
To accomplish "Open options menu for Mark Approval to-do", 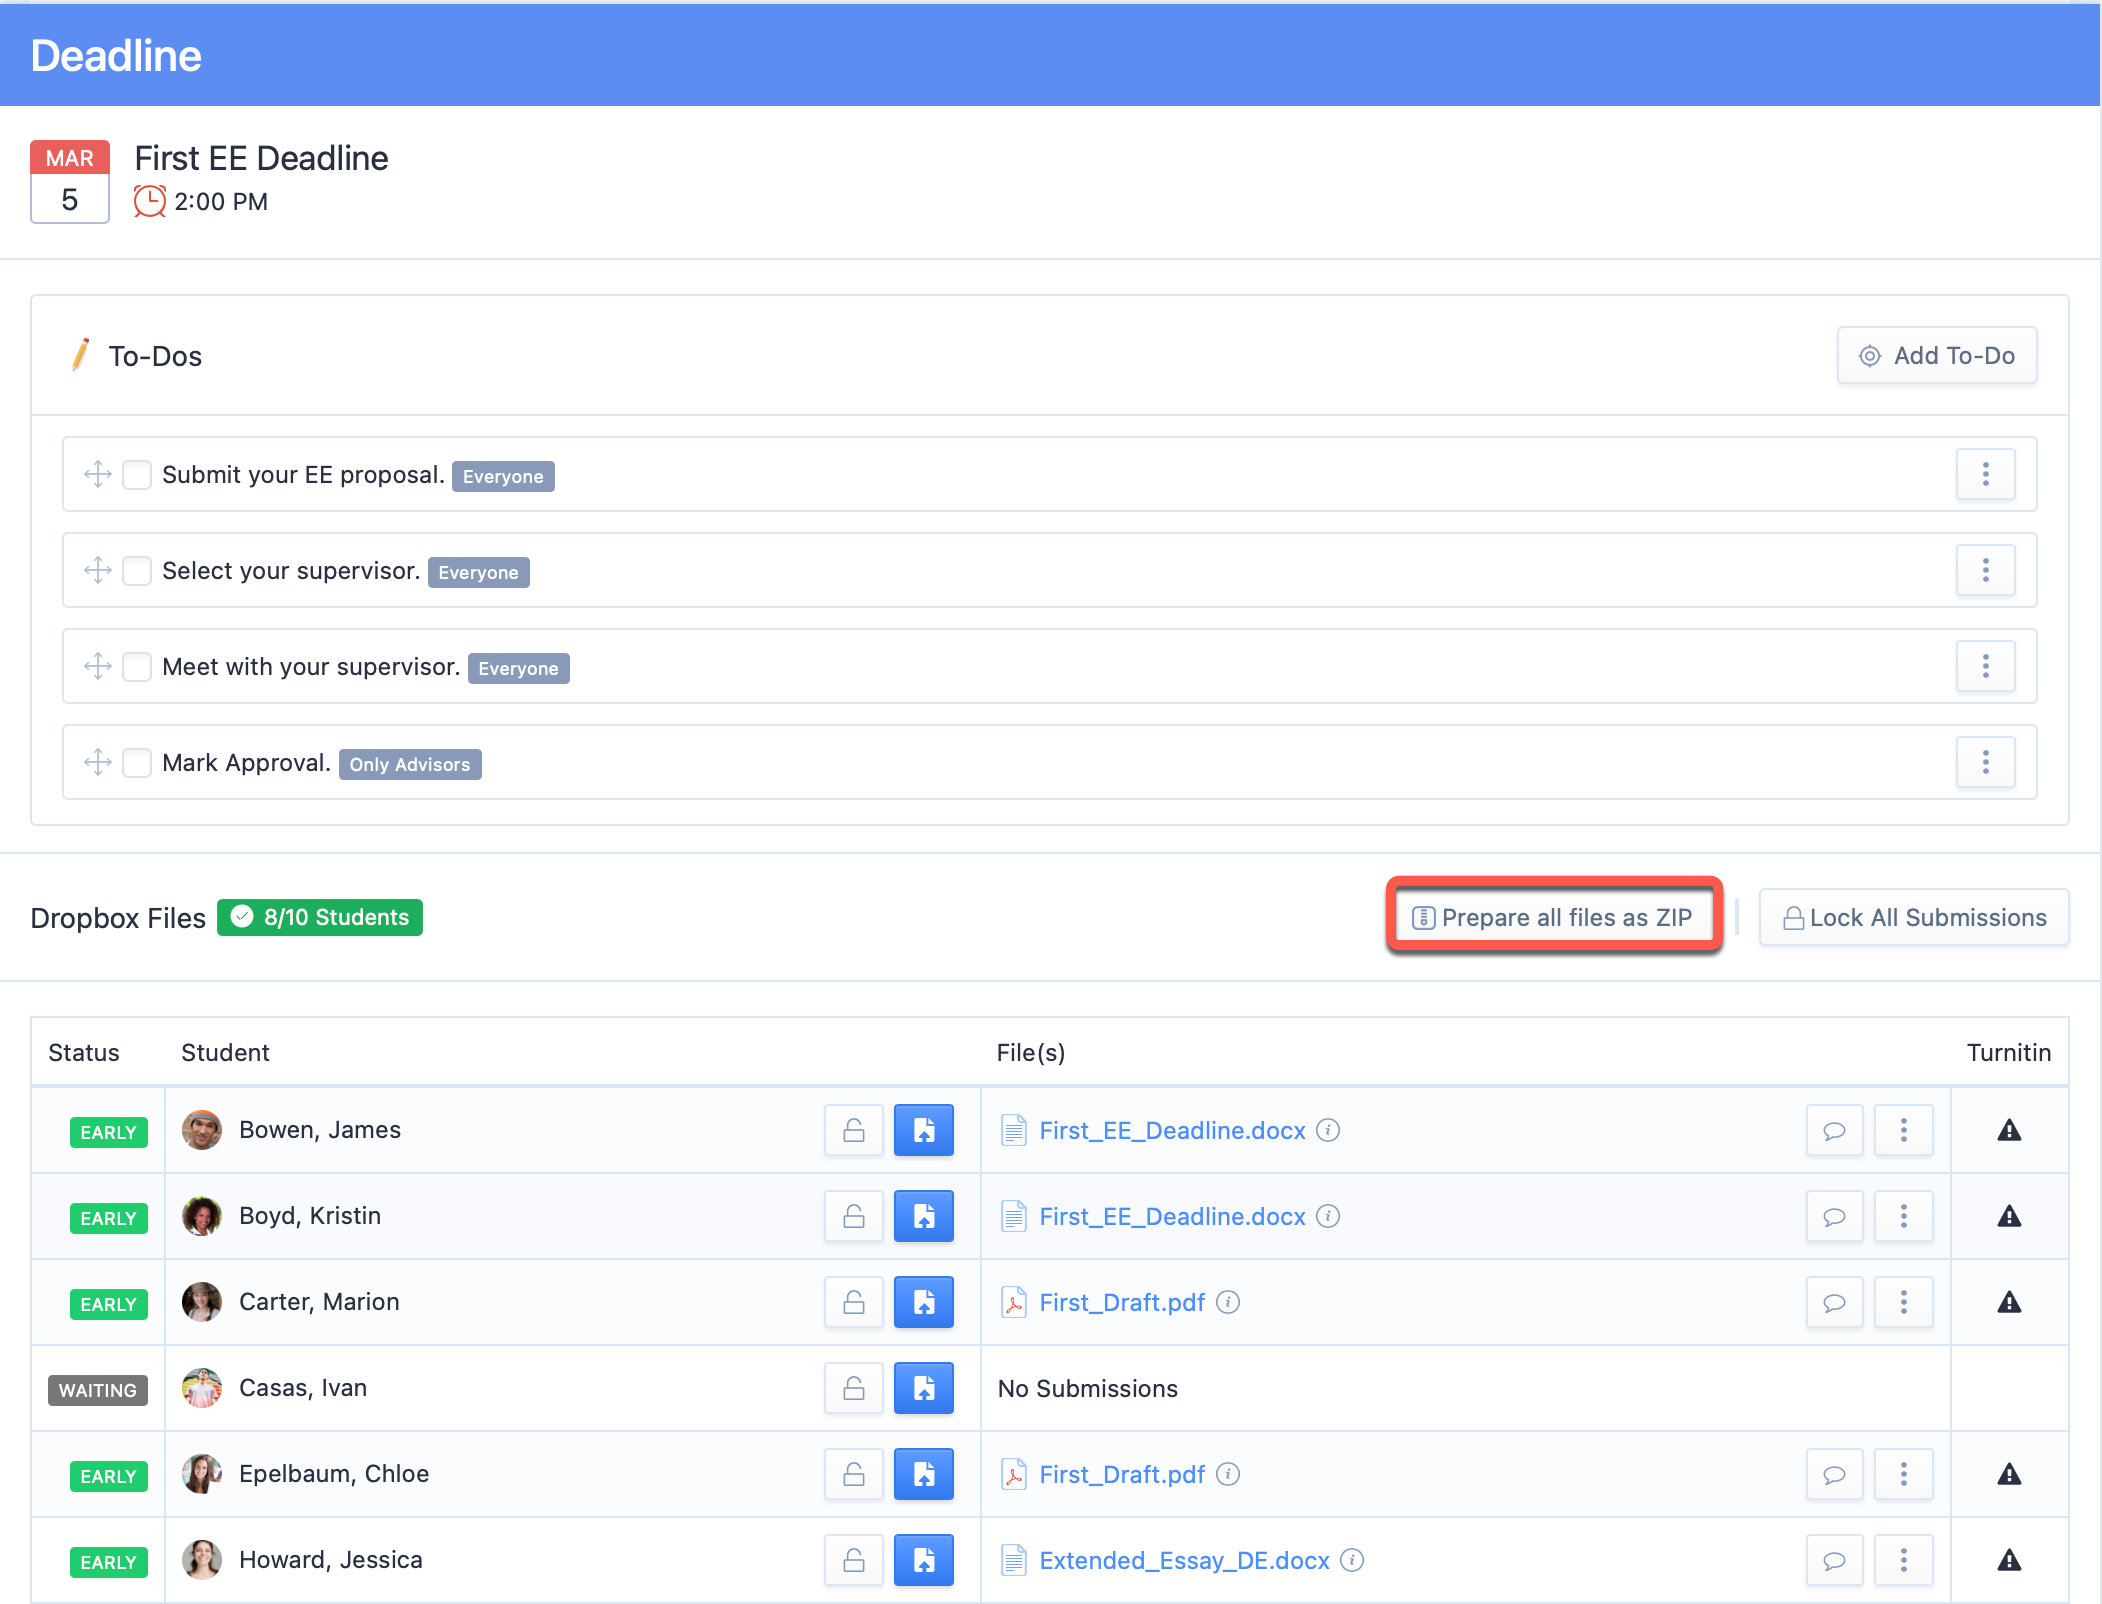I will click(1986, 762).
